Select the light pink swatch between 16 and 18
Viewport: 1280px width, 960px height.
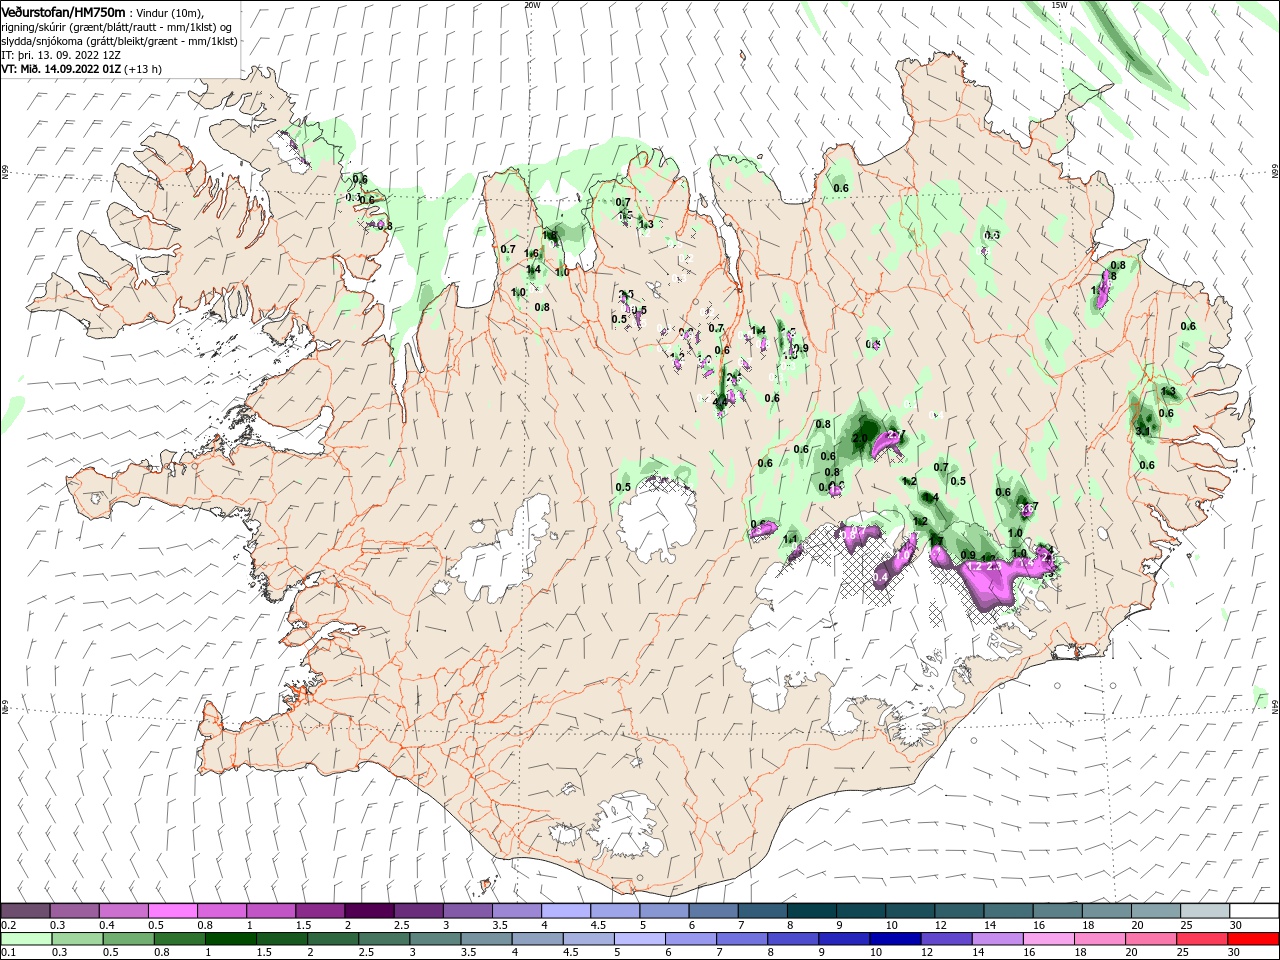(x=1047, y=939)
